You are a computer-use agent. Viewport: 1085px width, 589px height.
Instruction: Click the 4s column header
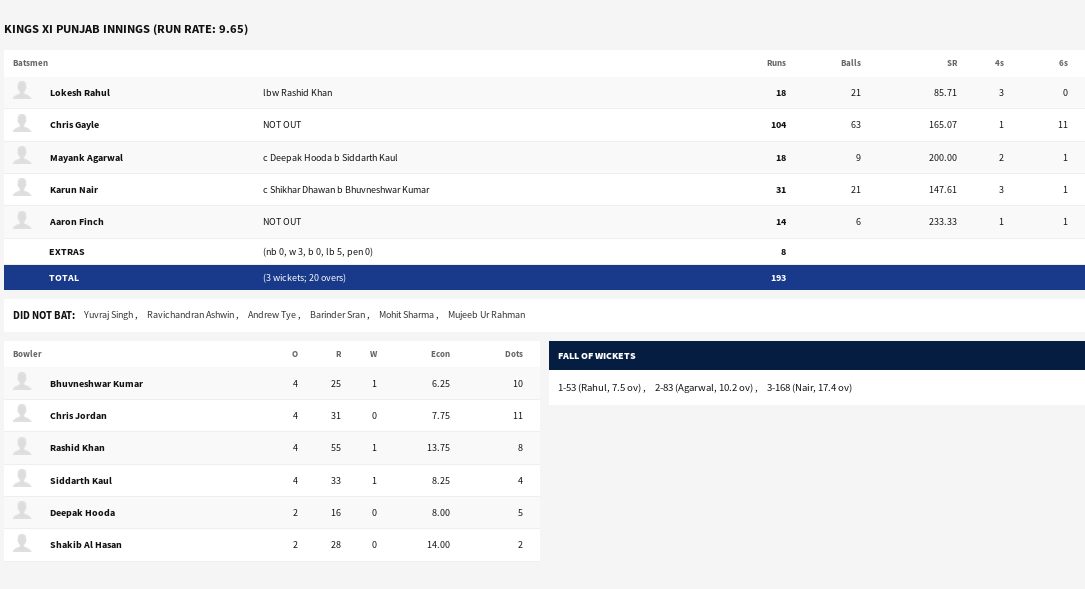click(x=999, y=63)
